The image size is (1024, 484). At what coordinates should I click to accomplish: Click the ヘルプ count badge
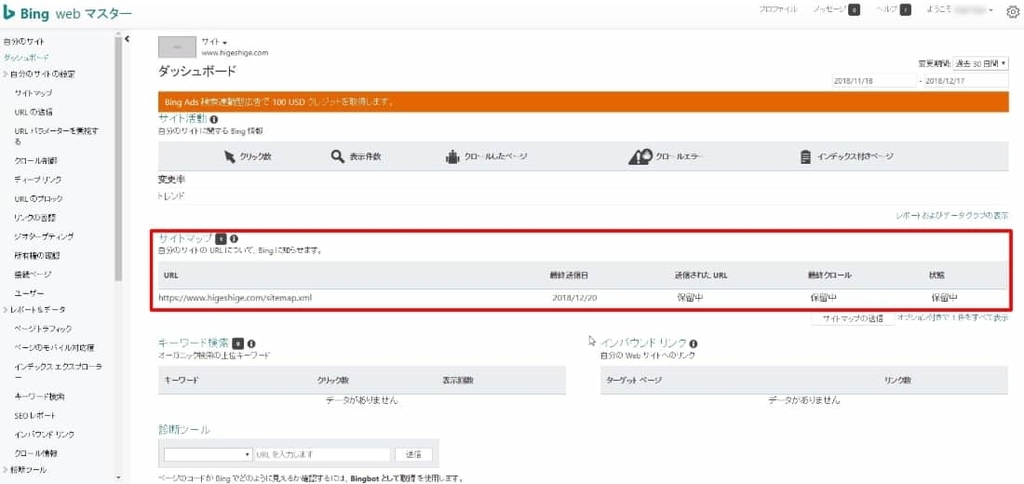click(x=905, y=10)
